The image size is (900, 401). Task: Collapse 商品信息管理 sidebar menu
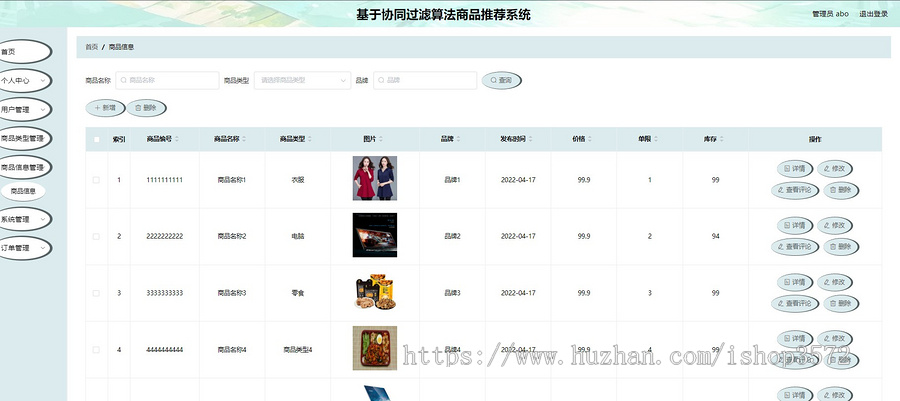click(24, 168)
